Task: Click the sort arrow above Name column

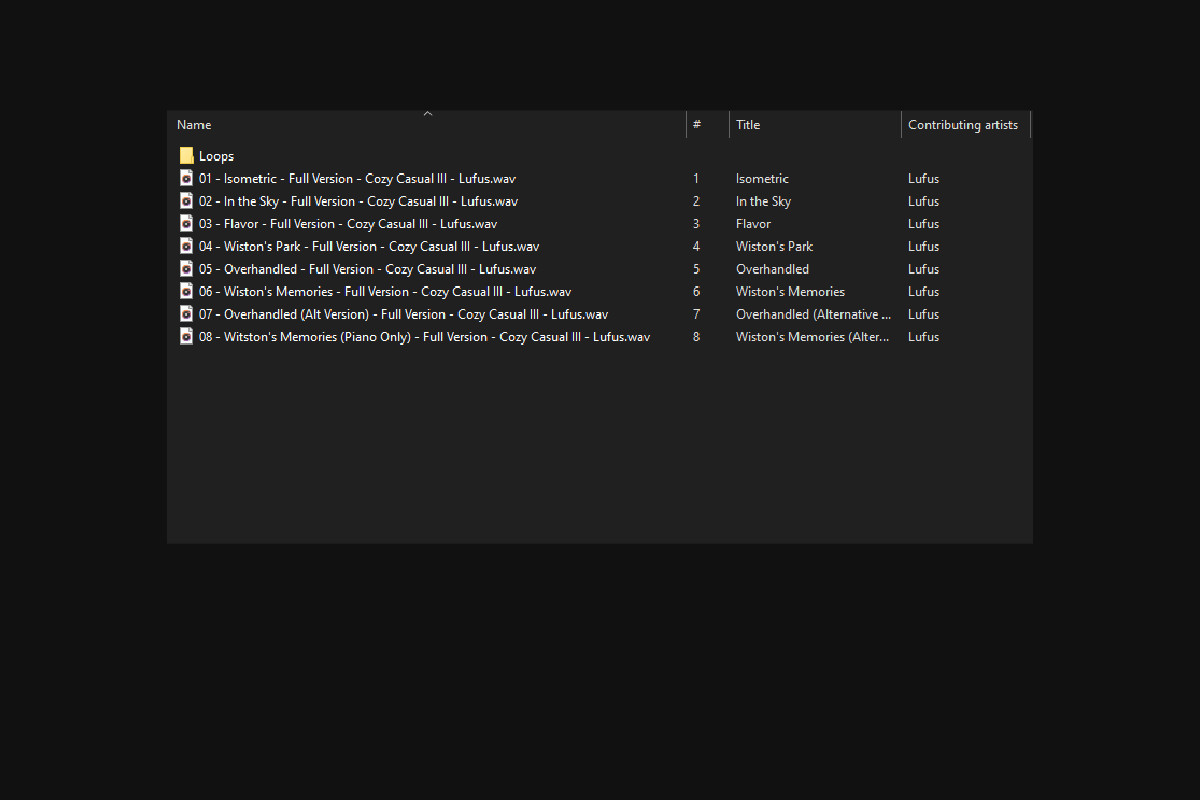Action: (x=428, y=114)
